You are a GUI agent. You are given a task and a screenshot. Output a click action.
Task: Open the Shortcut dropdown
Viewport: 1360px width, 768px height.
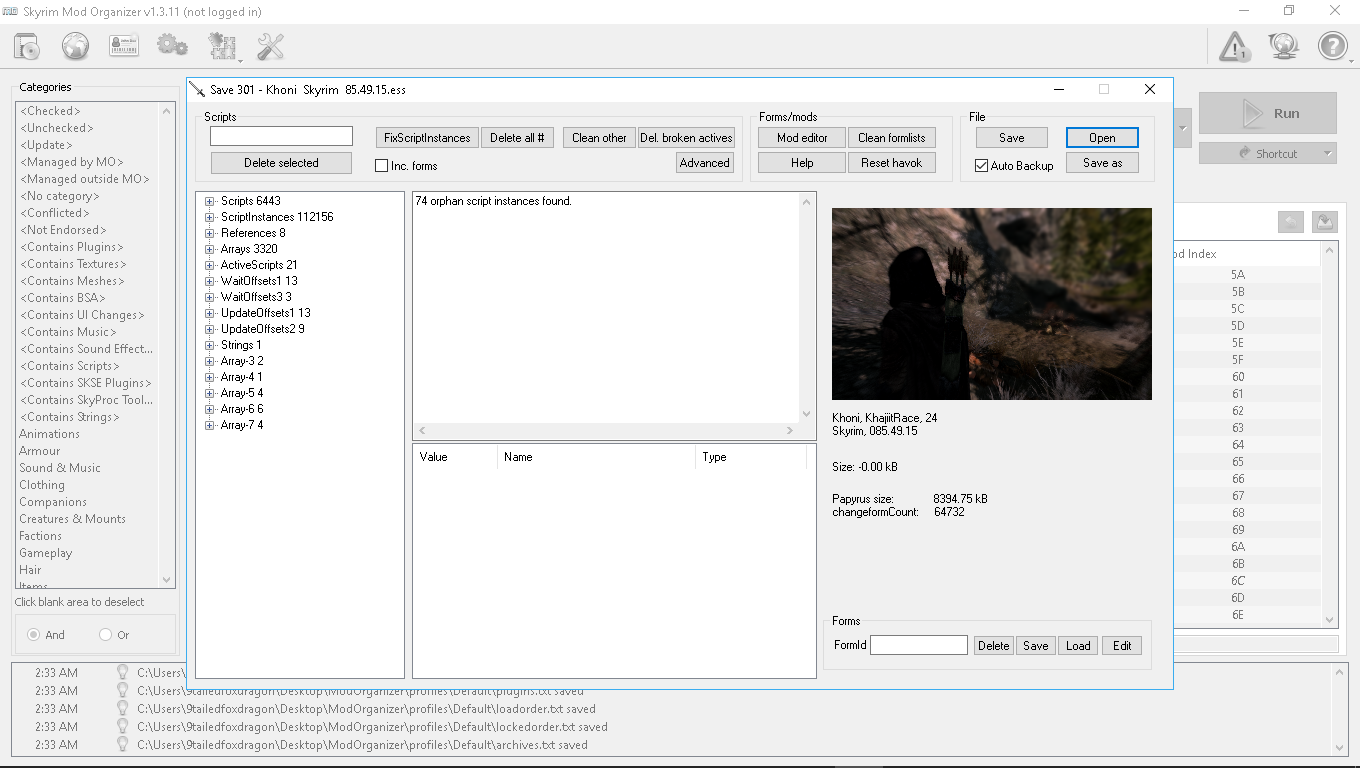click(x=1268, y=152)
